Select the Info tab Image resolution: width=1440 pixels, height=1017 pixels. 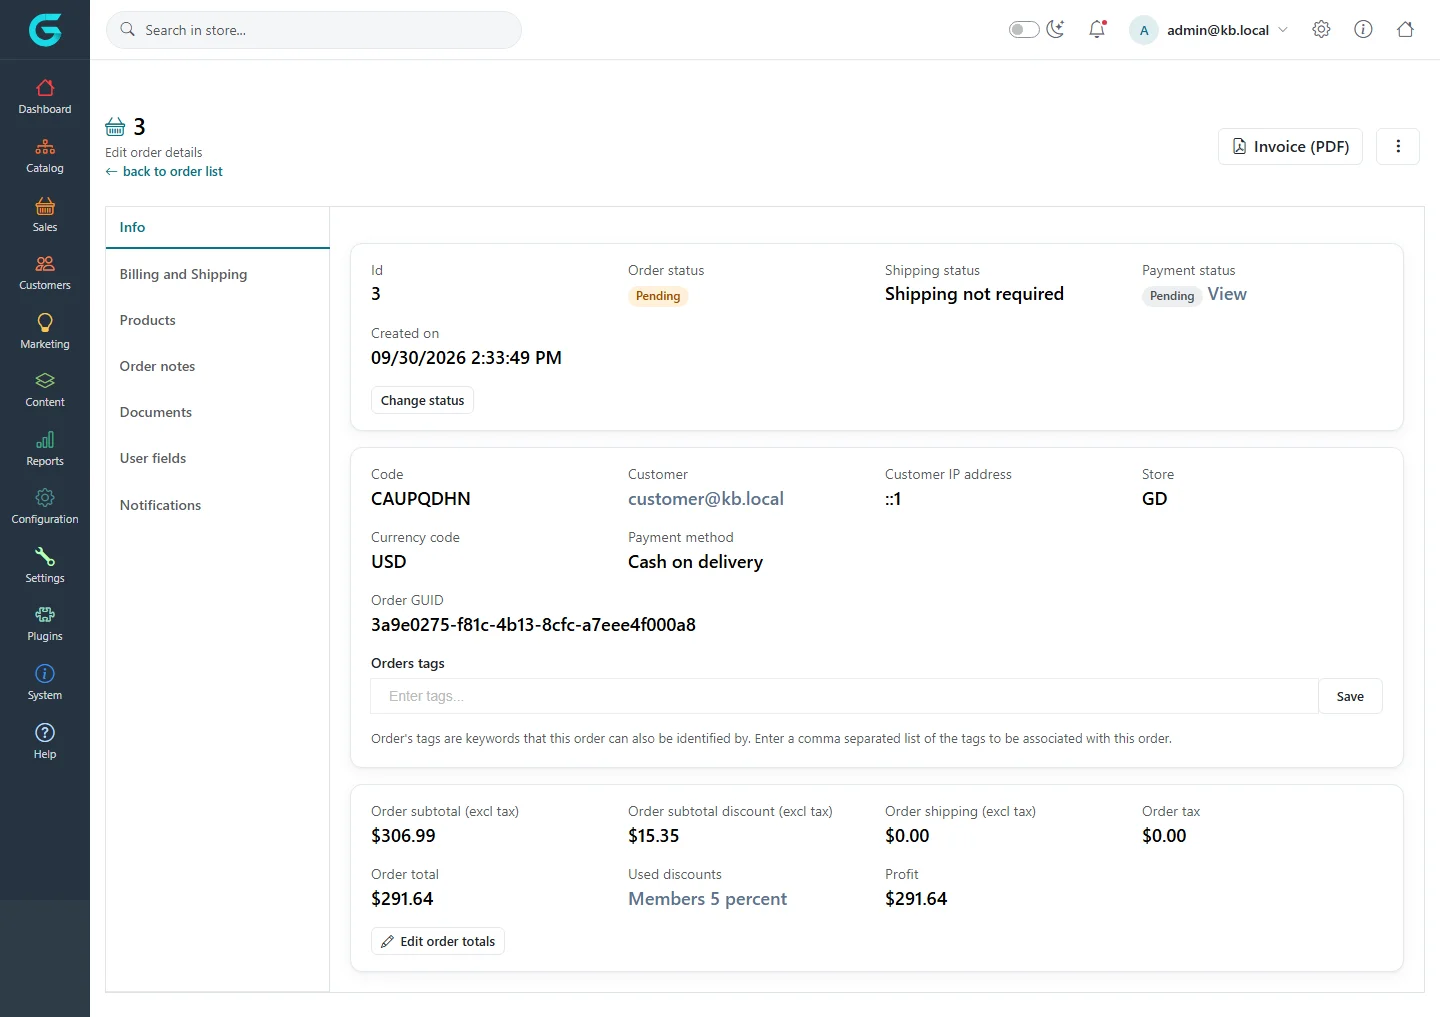pos(218,227)
